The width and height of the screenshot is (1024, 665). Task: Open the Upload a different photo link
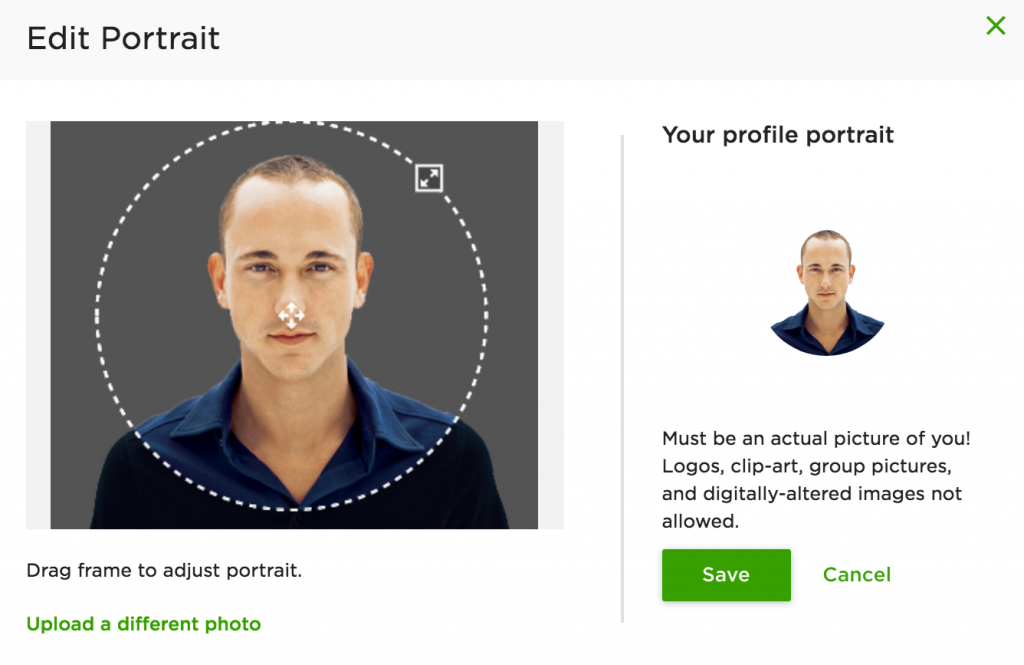[143, 624]
